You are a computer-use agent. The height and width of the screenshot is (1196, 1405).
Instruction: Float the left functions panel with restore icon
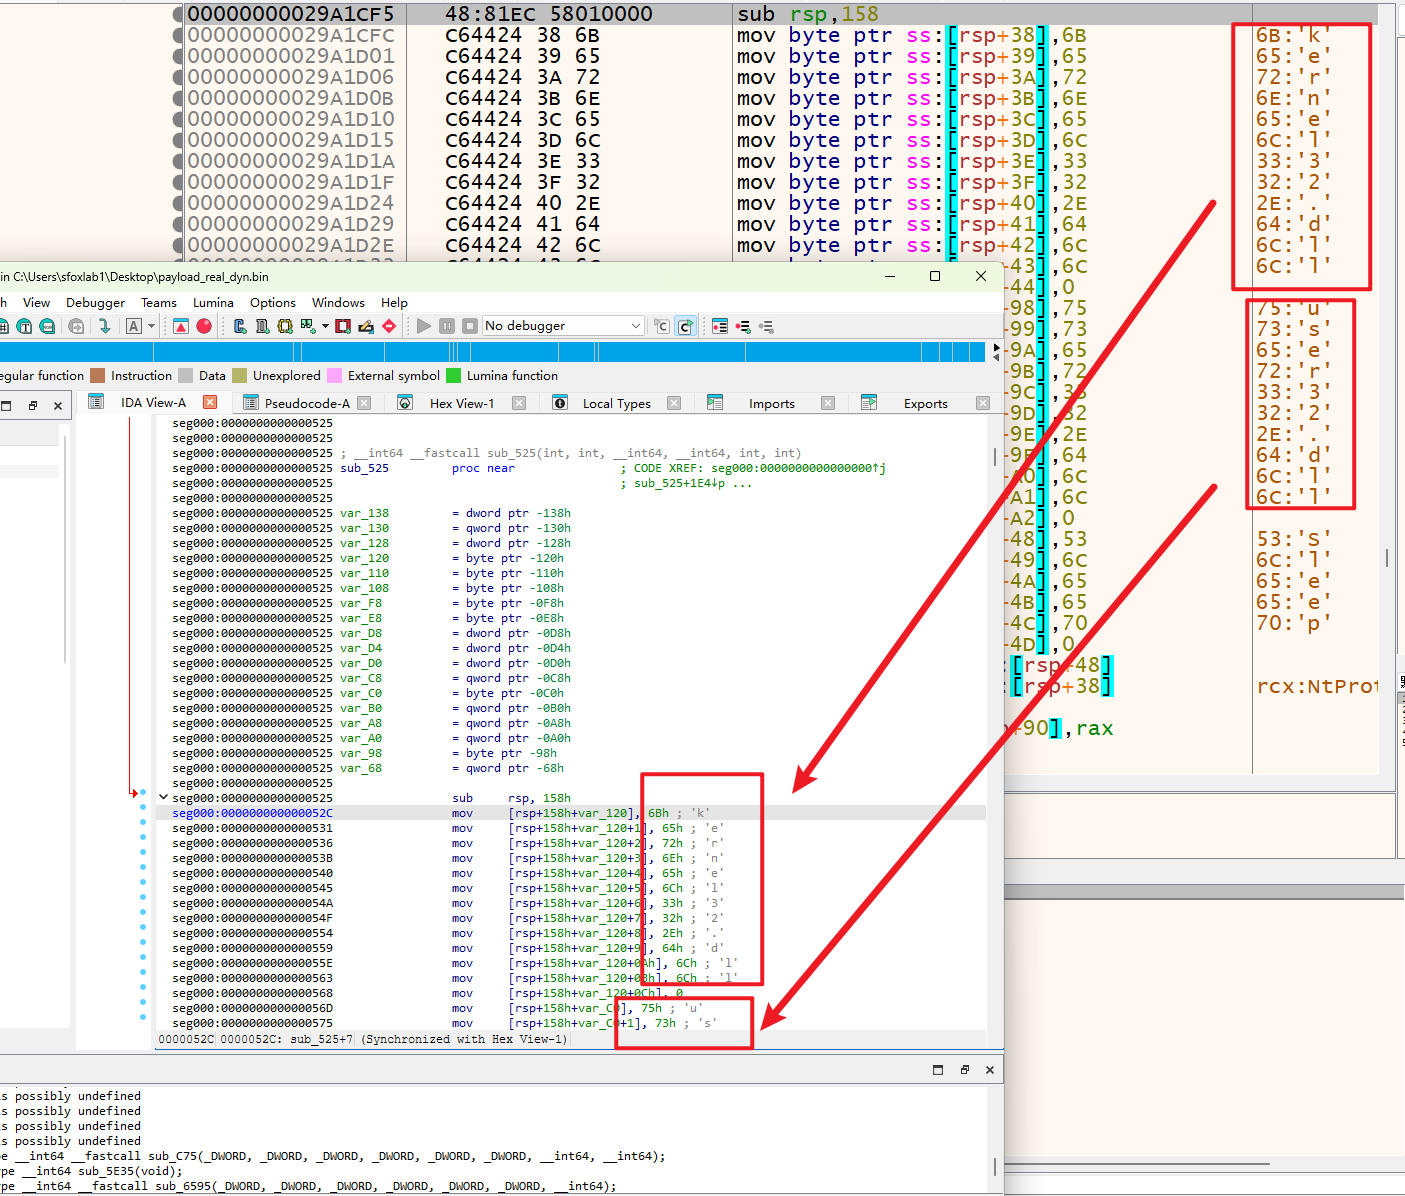point(32,405)
